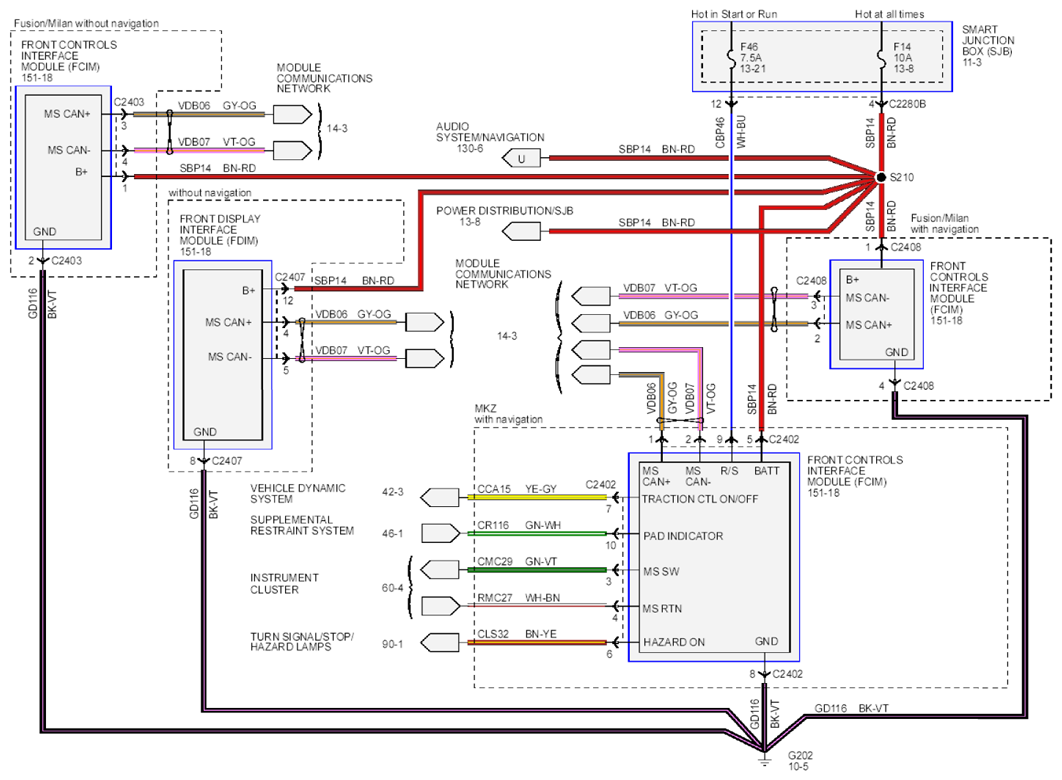
Task: Select page reference 42-3
Action: (392, 492)
